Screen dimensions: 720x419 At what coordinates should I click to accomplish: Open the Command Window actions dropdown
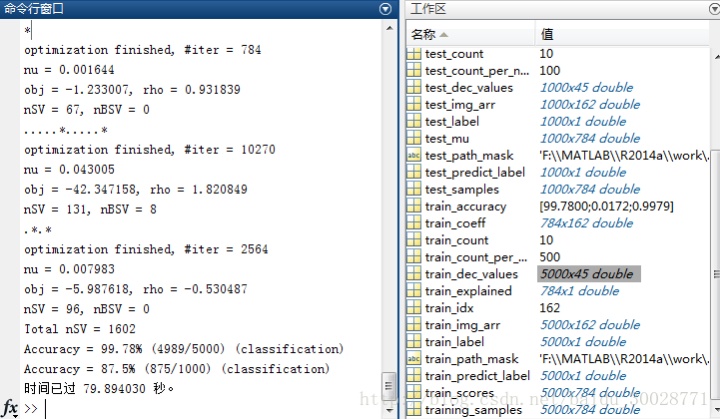pos(386,9)
